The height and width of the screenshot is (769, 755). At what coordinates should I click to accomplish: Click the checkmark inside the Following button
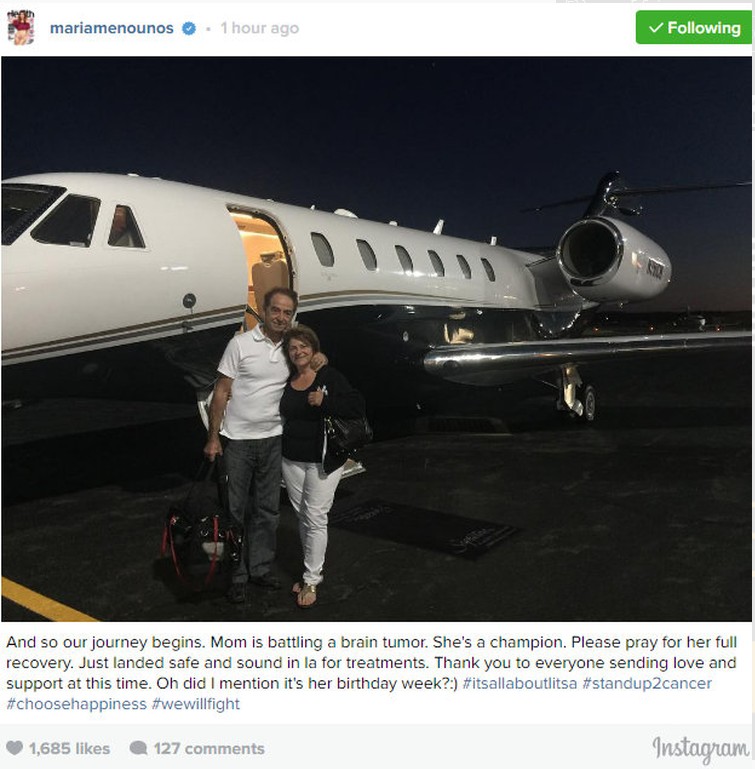[655, 28]
